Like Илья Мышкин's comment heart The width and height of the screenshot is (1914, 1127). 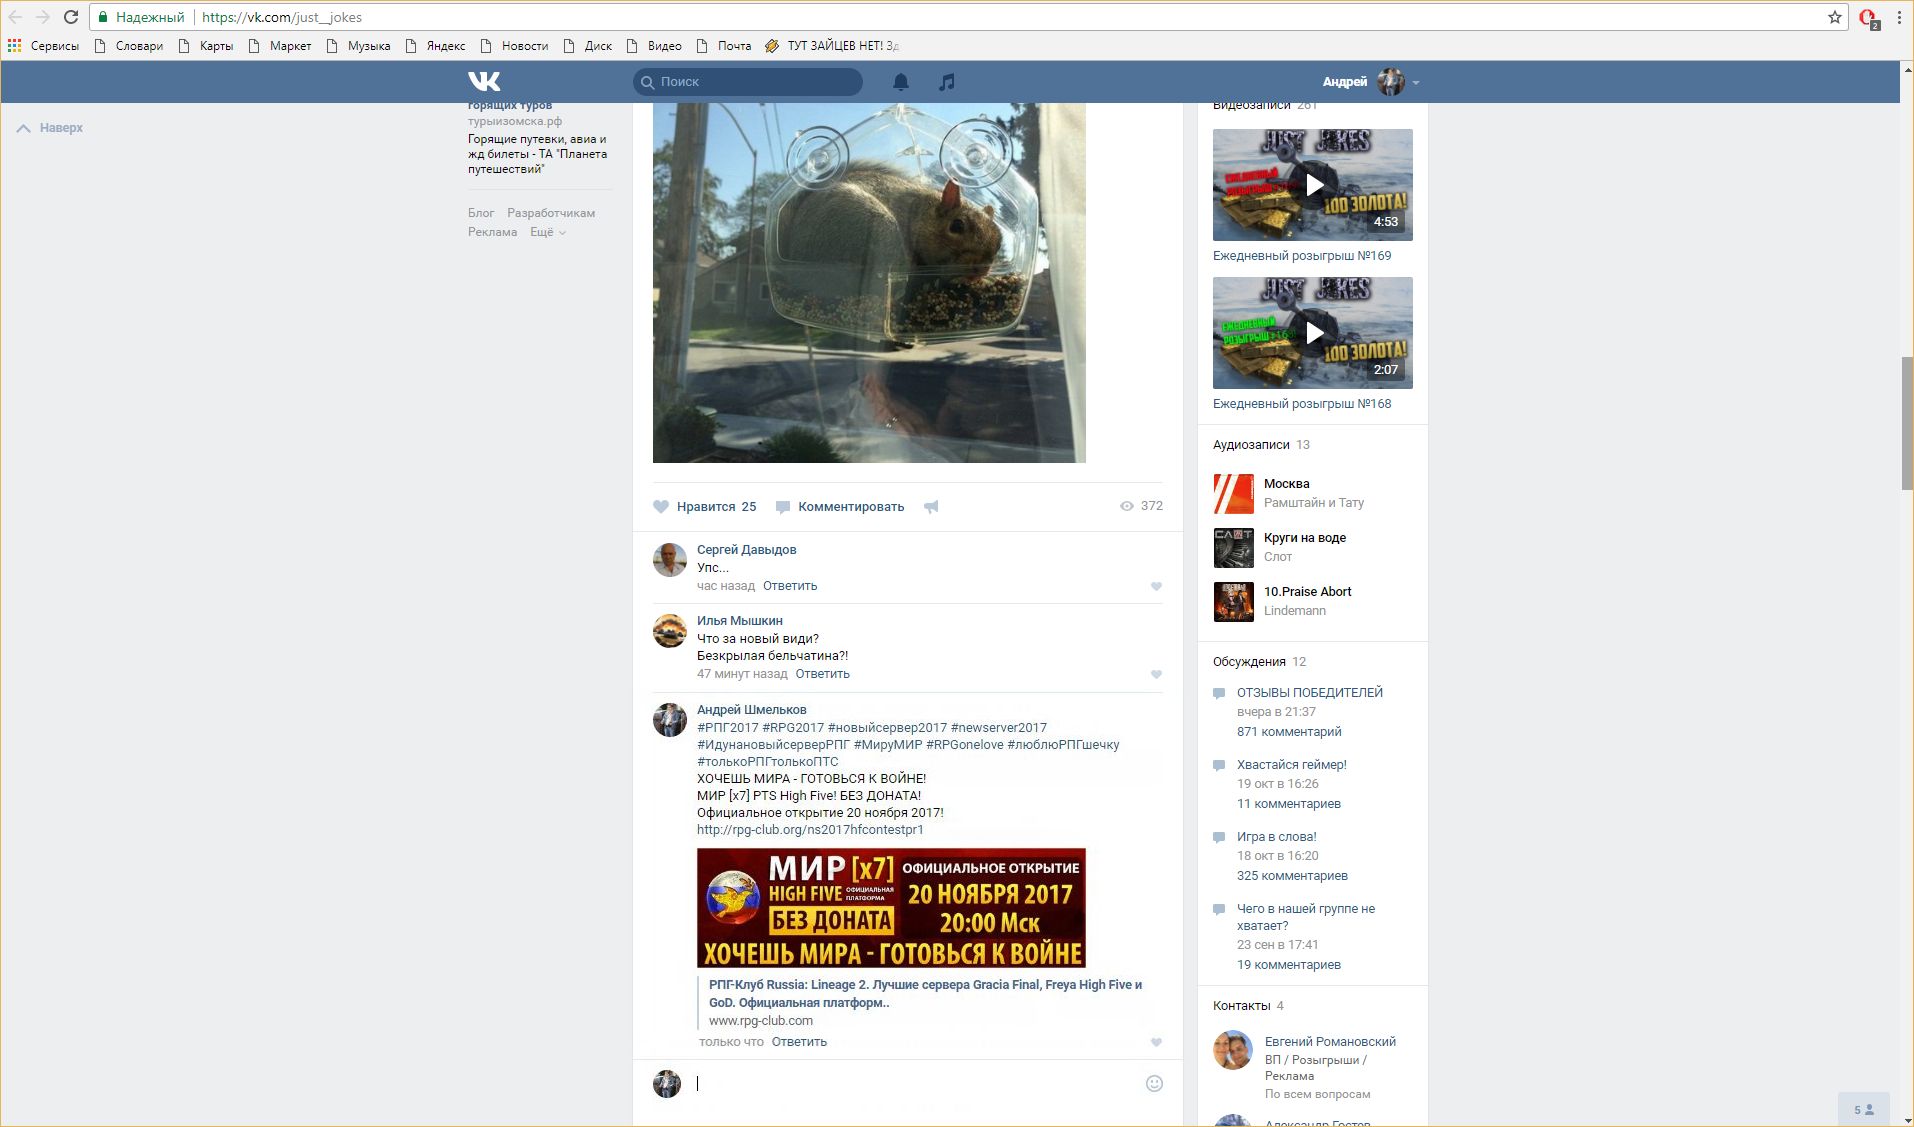(x=1156, y=675)
